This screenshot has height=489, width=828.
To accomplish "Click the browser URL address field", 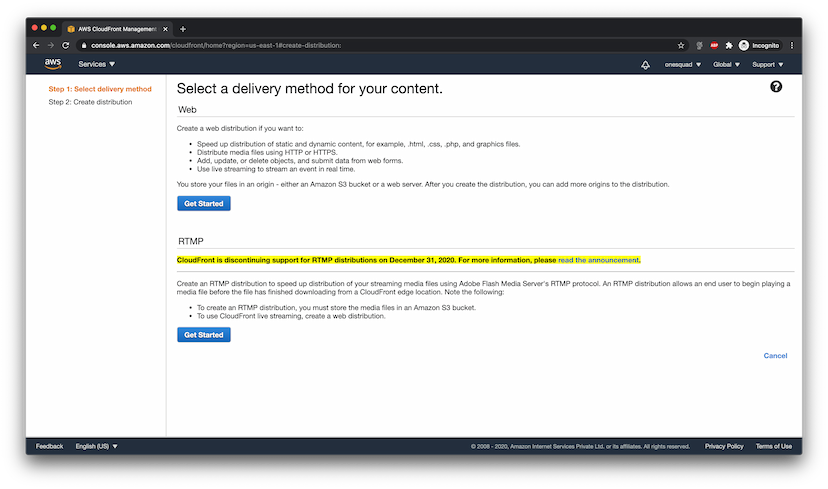I will pyautogui.click(x=380, y=45).
